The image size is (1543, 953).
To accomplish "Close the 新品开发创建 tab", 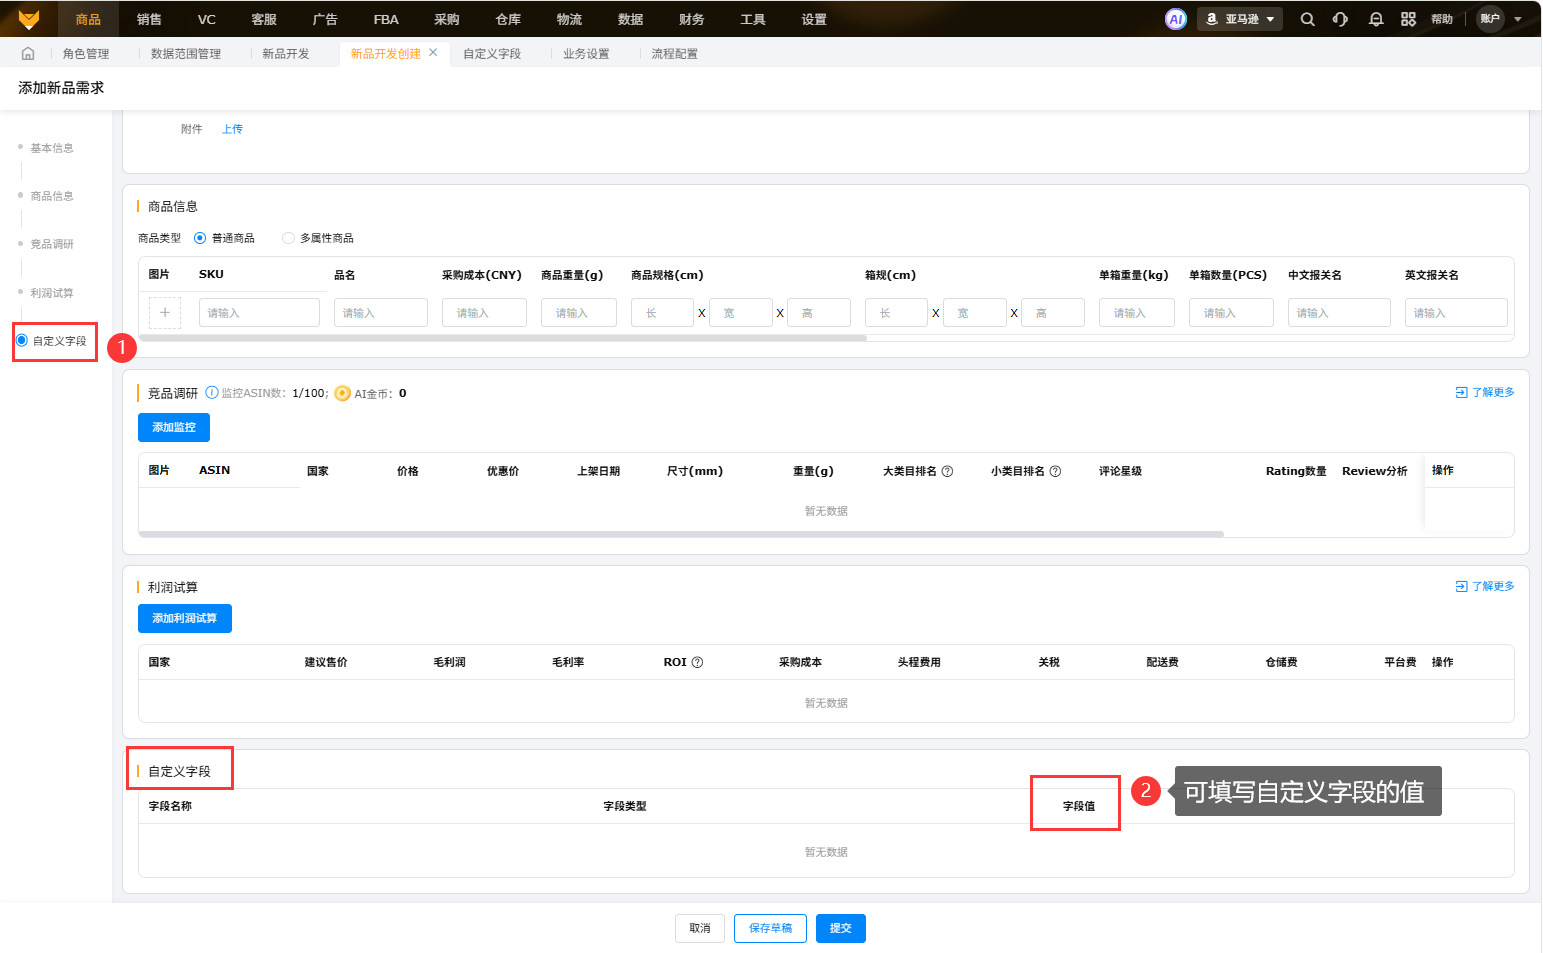I will [x=433, y=53].
